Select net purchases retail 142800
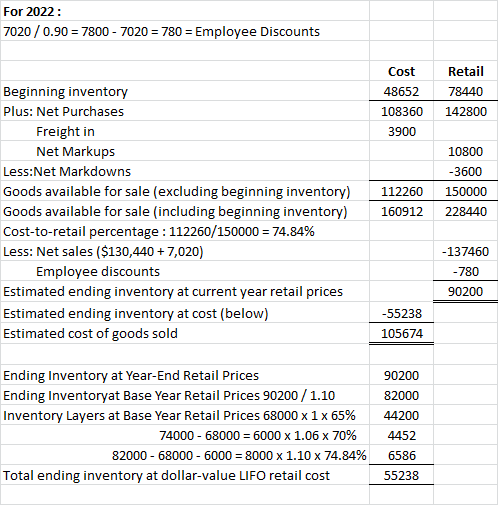 tap(466, 112)
